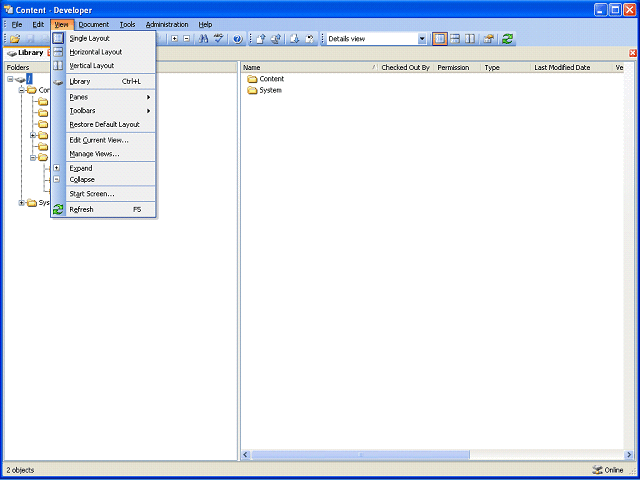Open the Toolbars submenu
Image resolution: width=640 pixels, height=480 pixels.
pyautogui.click(x=110, y=111)
